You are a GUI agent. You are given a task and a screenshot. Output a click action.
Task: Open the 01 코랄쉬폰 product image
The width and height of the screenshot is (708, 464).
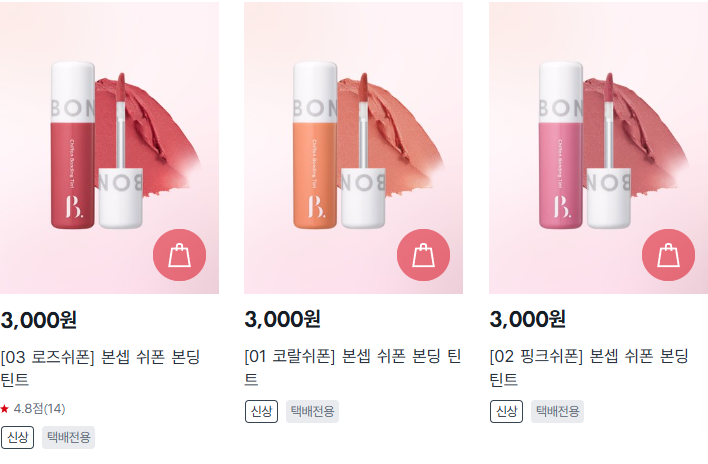click(x=354, y=148)
